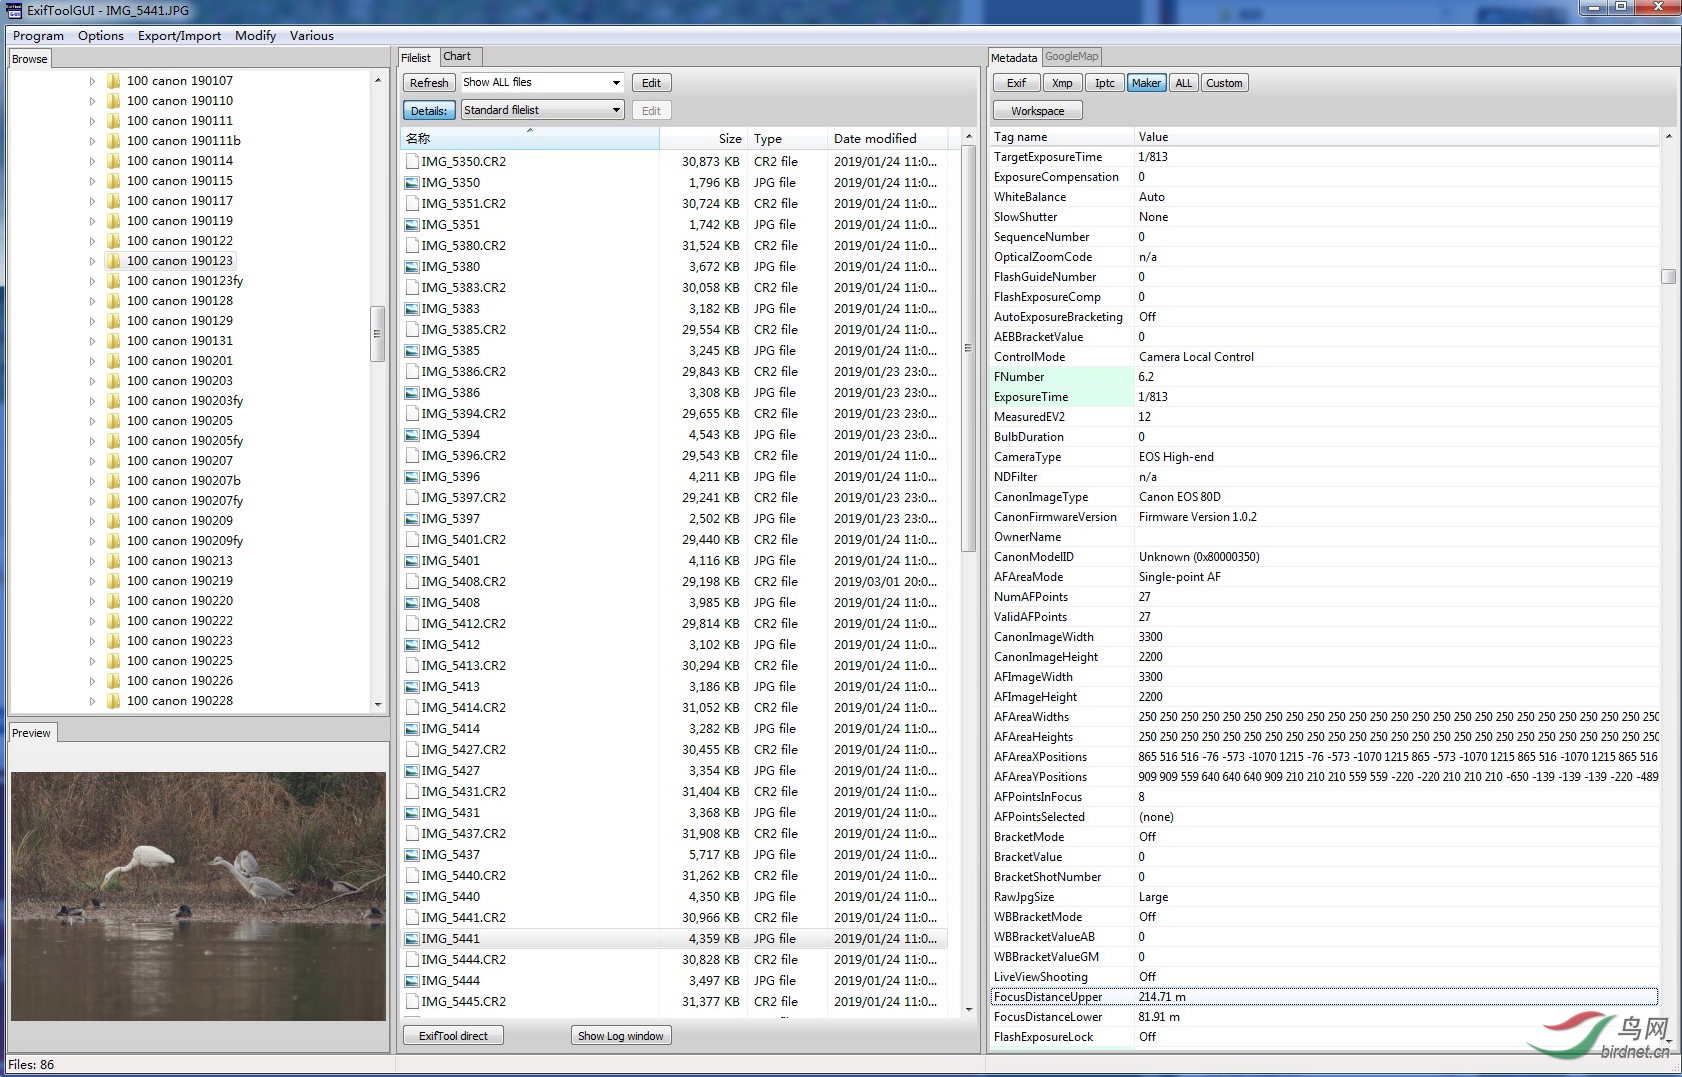Screen dimensions: 1682x1077
Task: Toggle the Exif metadata view button
Action: click(x=1016, y=83)
